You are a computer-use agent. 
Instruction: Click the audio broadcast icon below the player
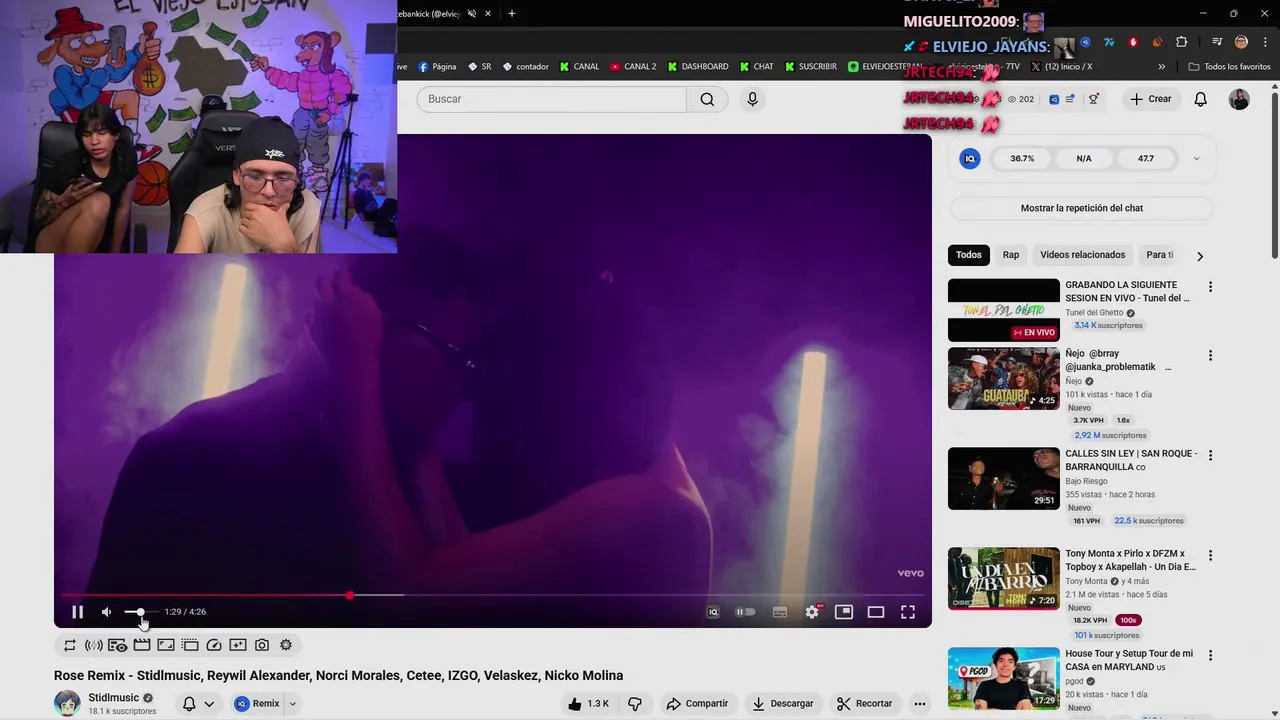(94, 645)
